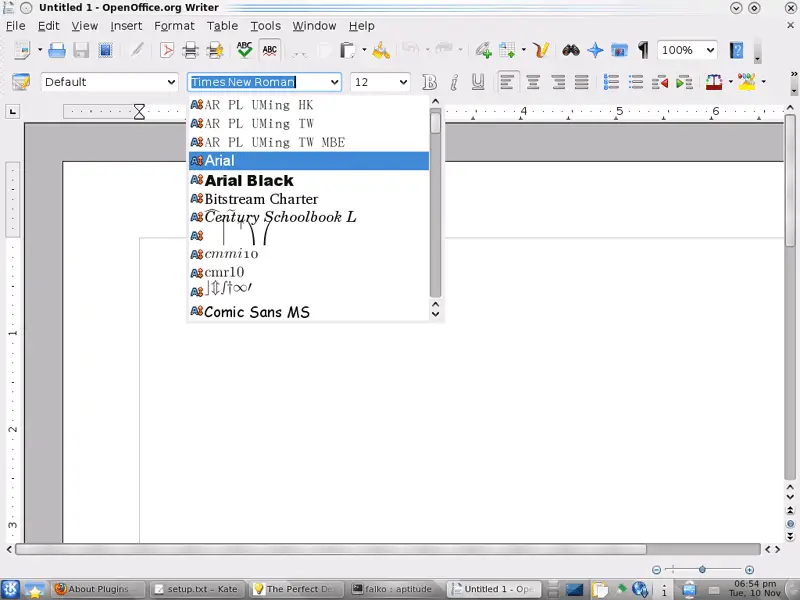Click the Edit File pencil icon
This screenshot has height=600, width=800.
137,50
